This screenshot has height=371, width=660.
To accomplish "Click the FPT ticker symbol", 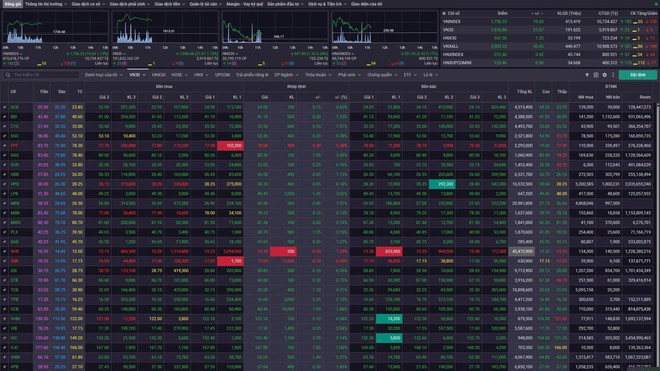I will tap(14, 146).
